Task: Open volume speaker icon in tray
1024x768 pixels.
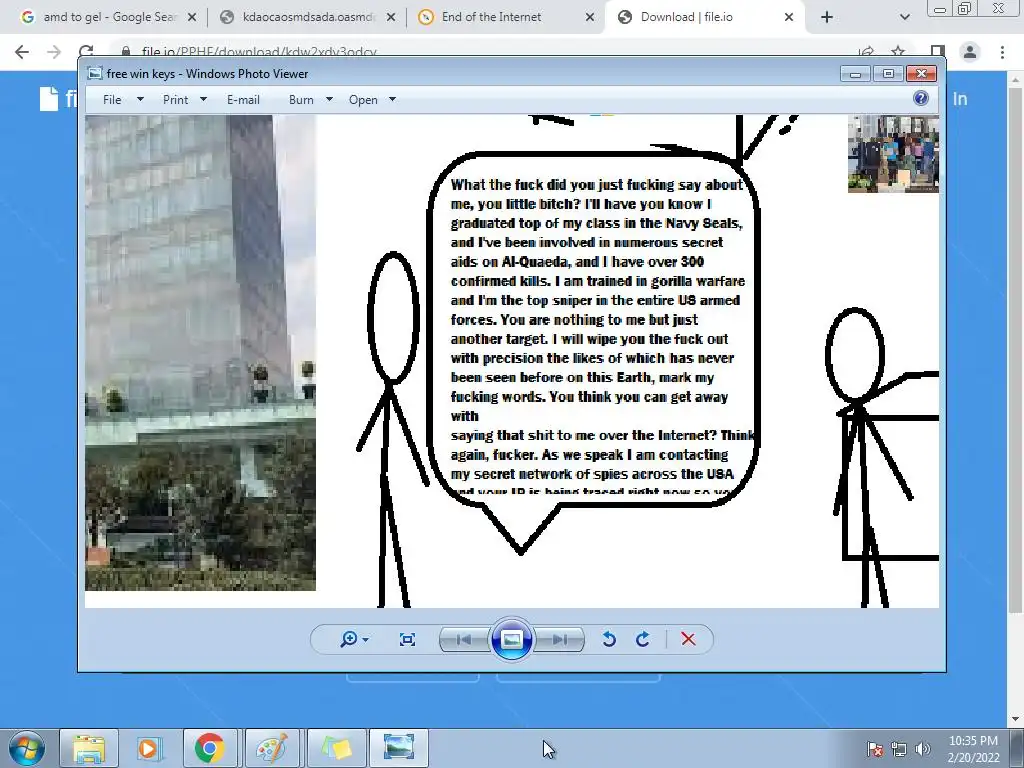Action: click(923, 748)
